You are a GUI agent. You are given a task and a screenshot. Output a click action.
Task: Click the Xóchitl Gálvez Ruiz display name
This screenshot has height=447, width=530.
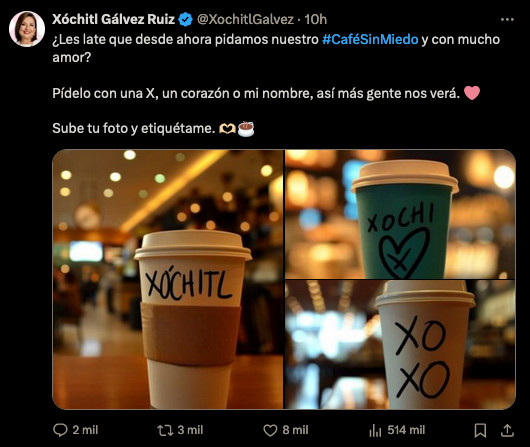pos(114,19)
